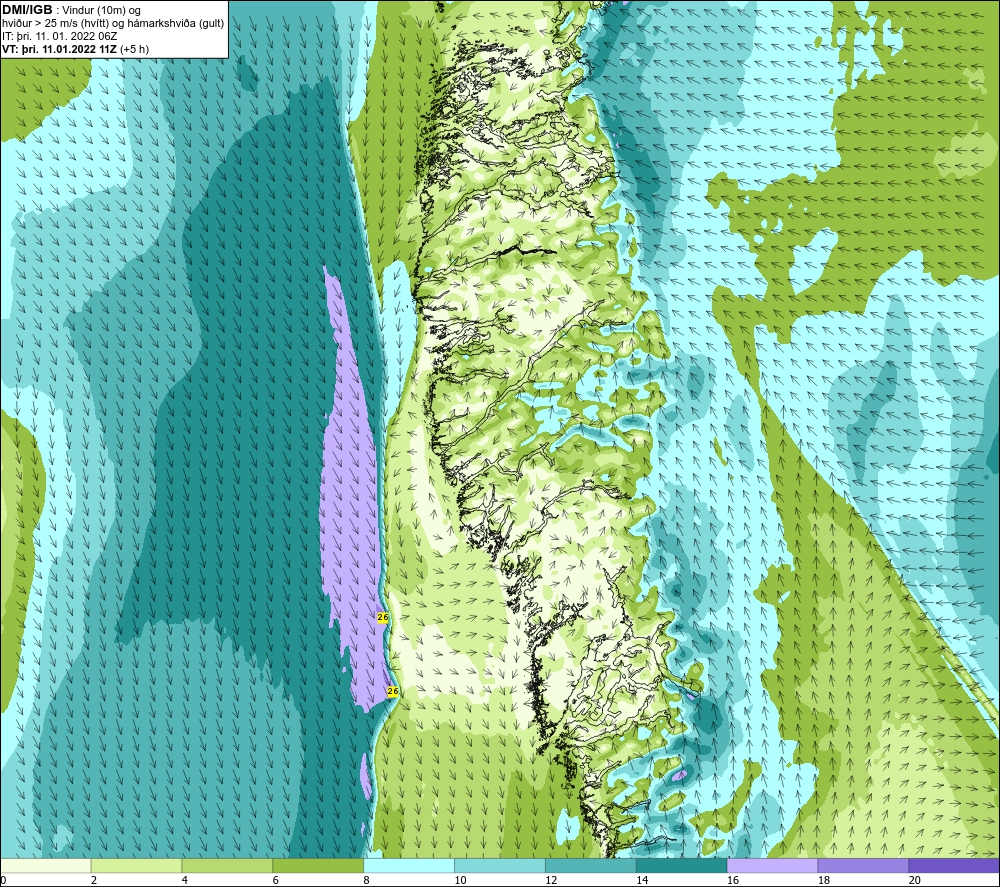Screen dimensions: 1000x887
Task: Click the 'DMI/IGB' title text
Action: [x=27, y=10]
